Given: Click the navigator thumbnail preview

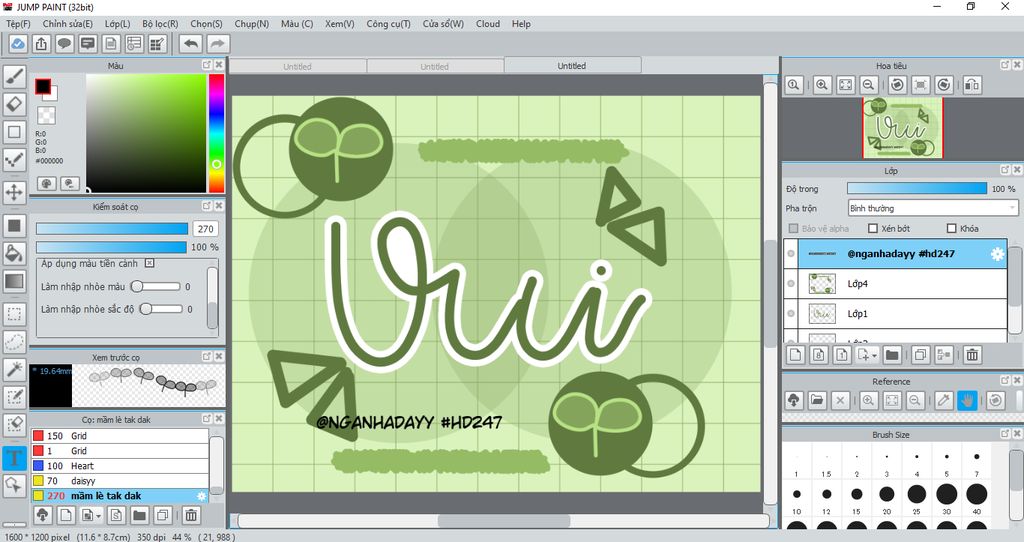Looking at the screenshot, I should (x=903, y=128).
